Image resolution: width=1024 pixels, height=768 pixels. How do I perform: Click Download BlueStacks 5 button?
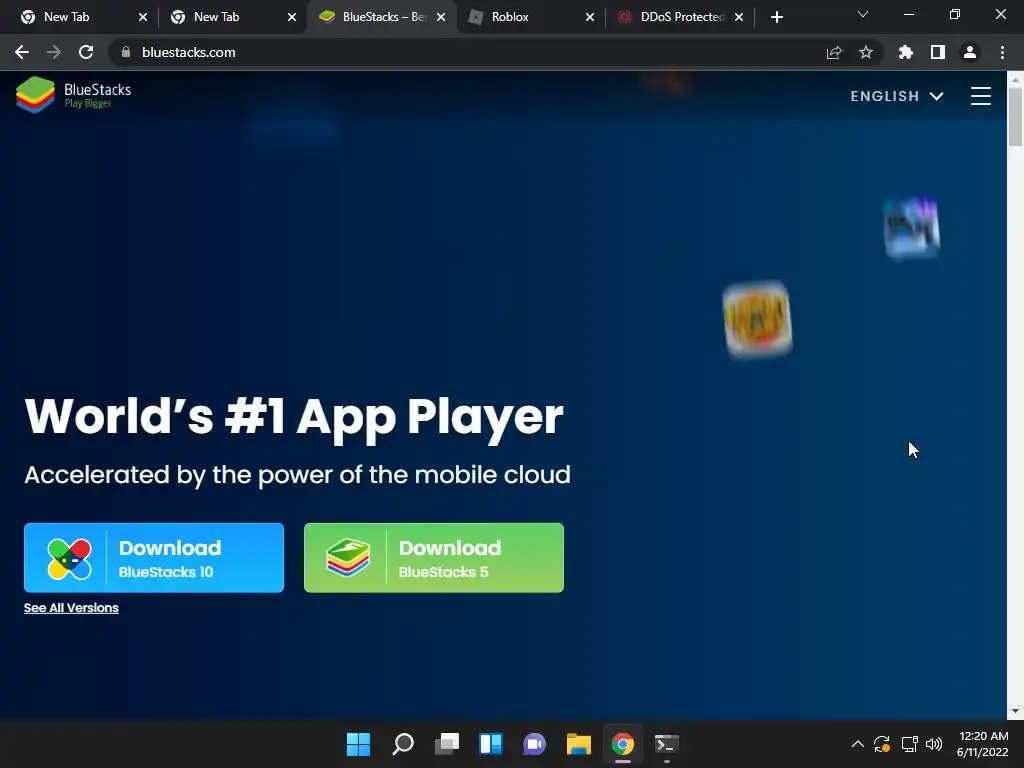[434, 558]
